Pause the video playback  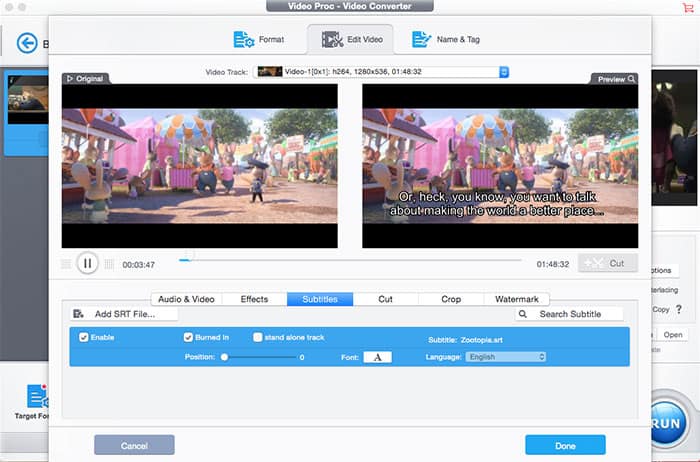pos(87,263)
